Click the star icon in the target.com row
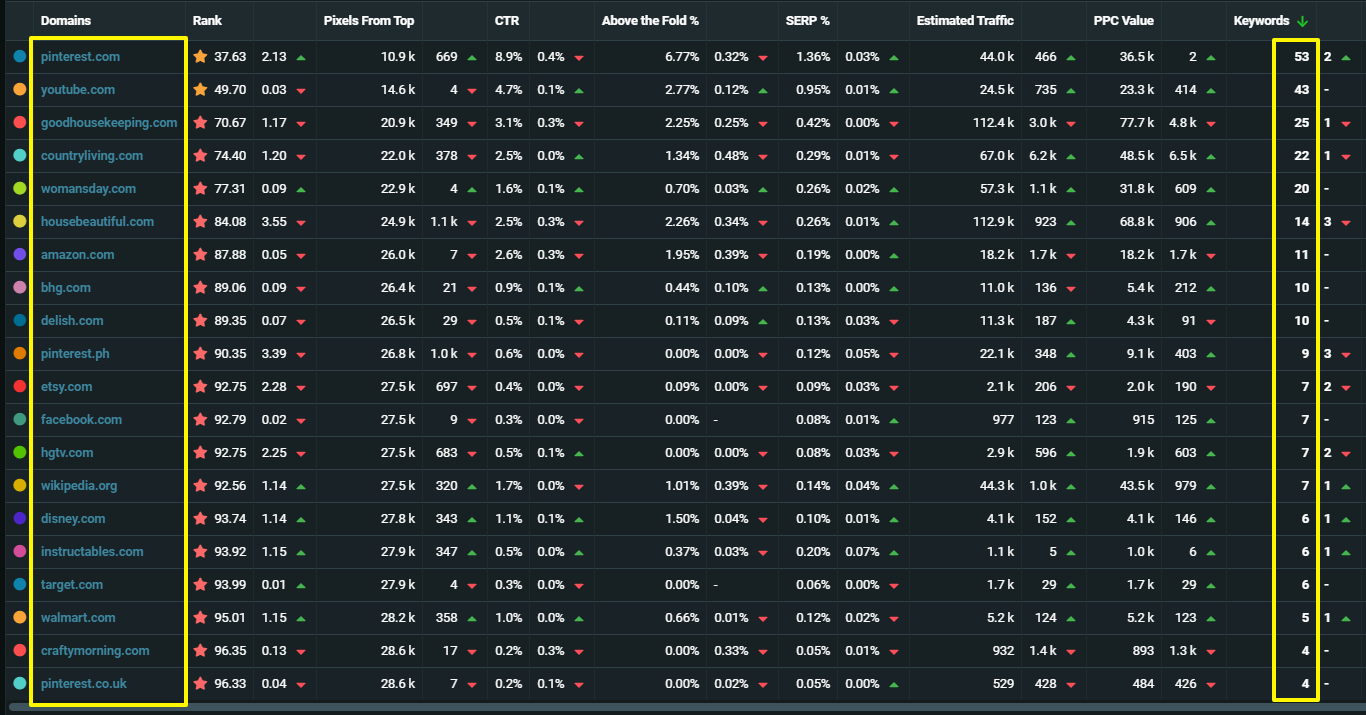Screen dimensions: 1366x715 (200, 585)
